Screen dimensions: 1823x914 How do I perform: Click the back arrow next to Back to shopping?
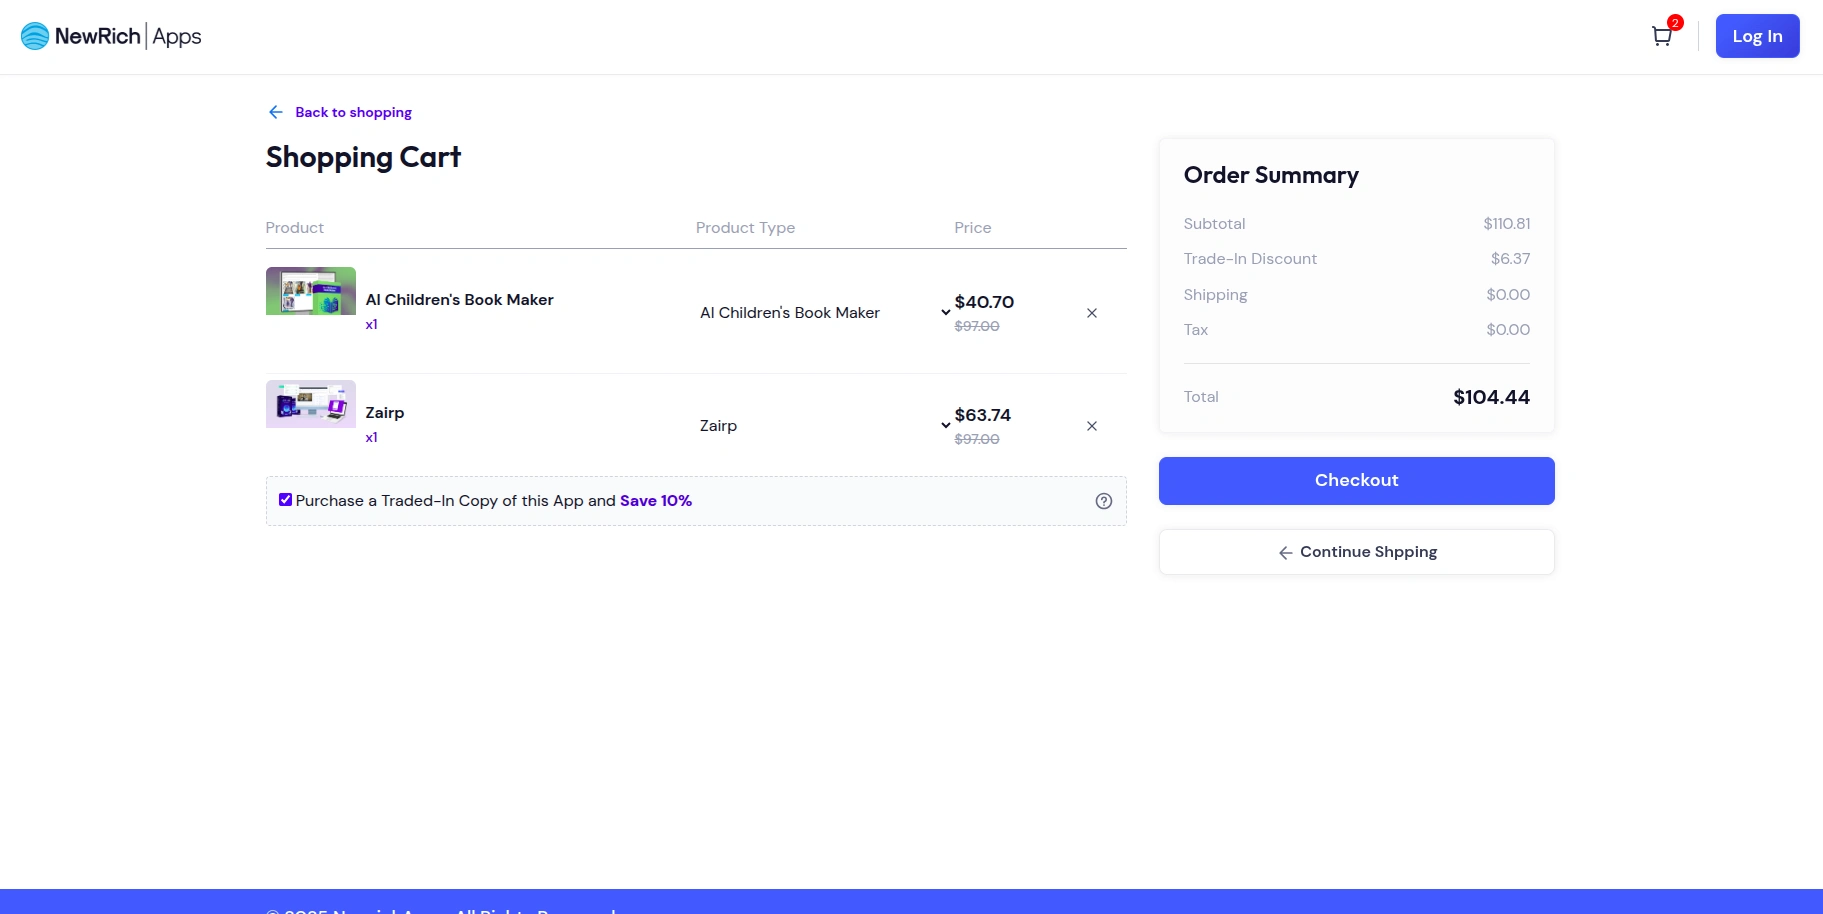pyautogui.click(x=275, y=111)
